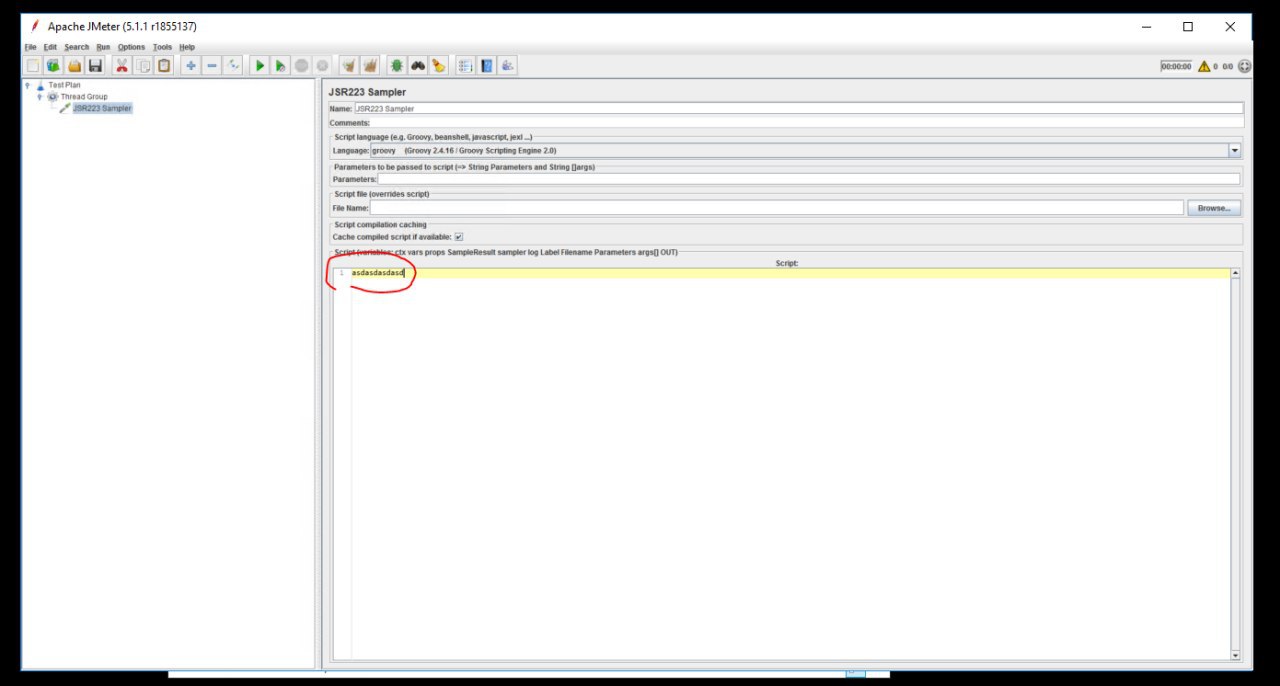Open the Edit menu
Screen dimensions: 1280x686
tap(50, 47)
